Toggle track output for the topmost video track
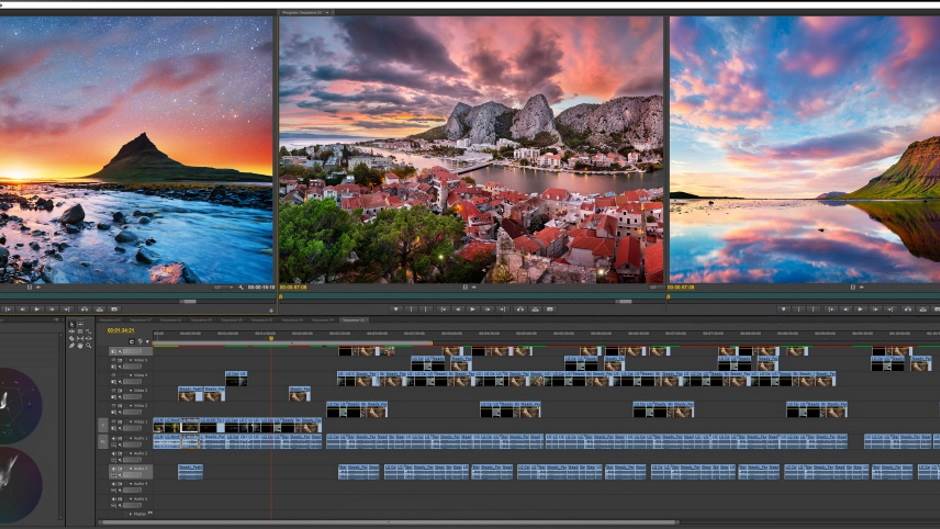 113,352
